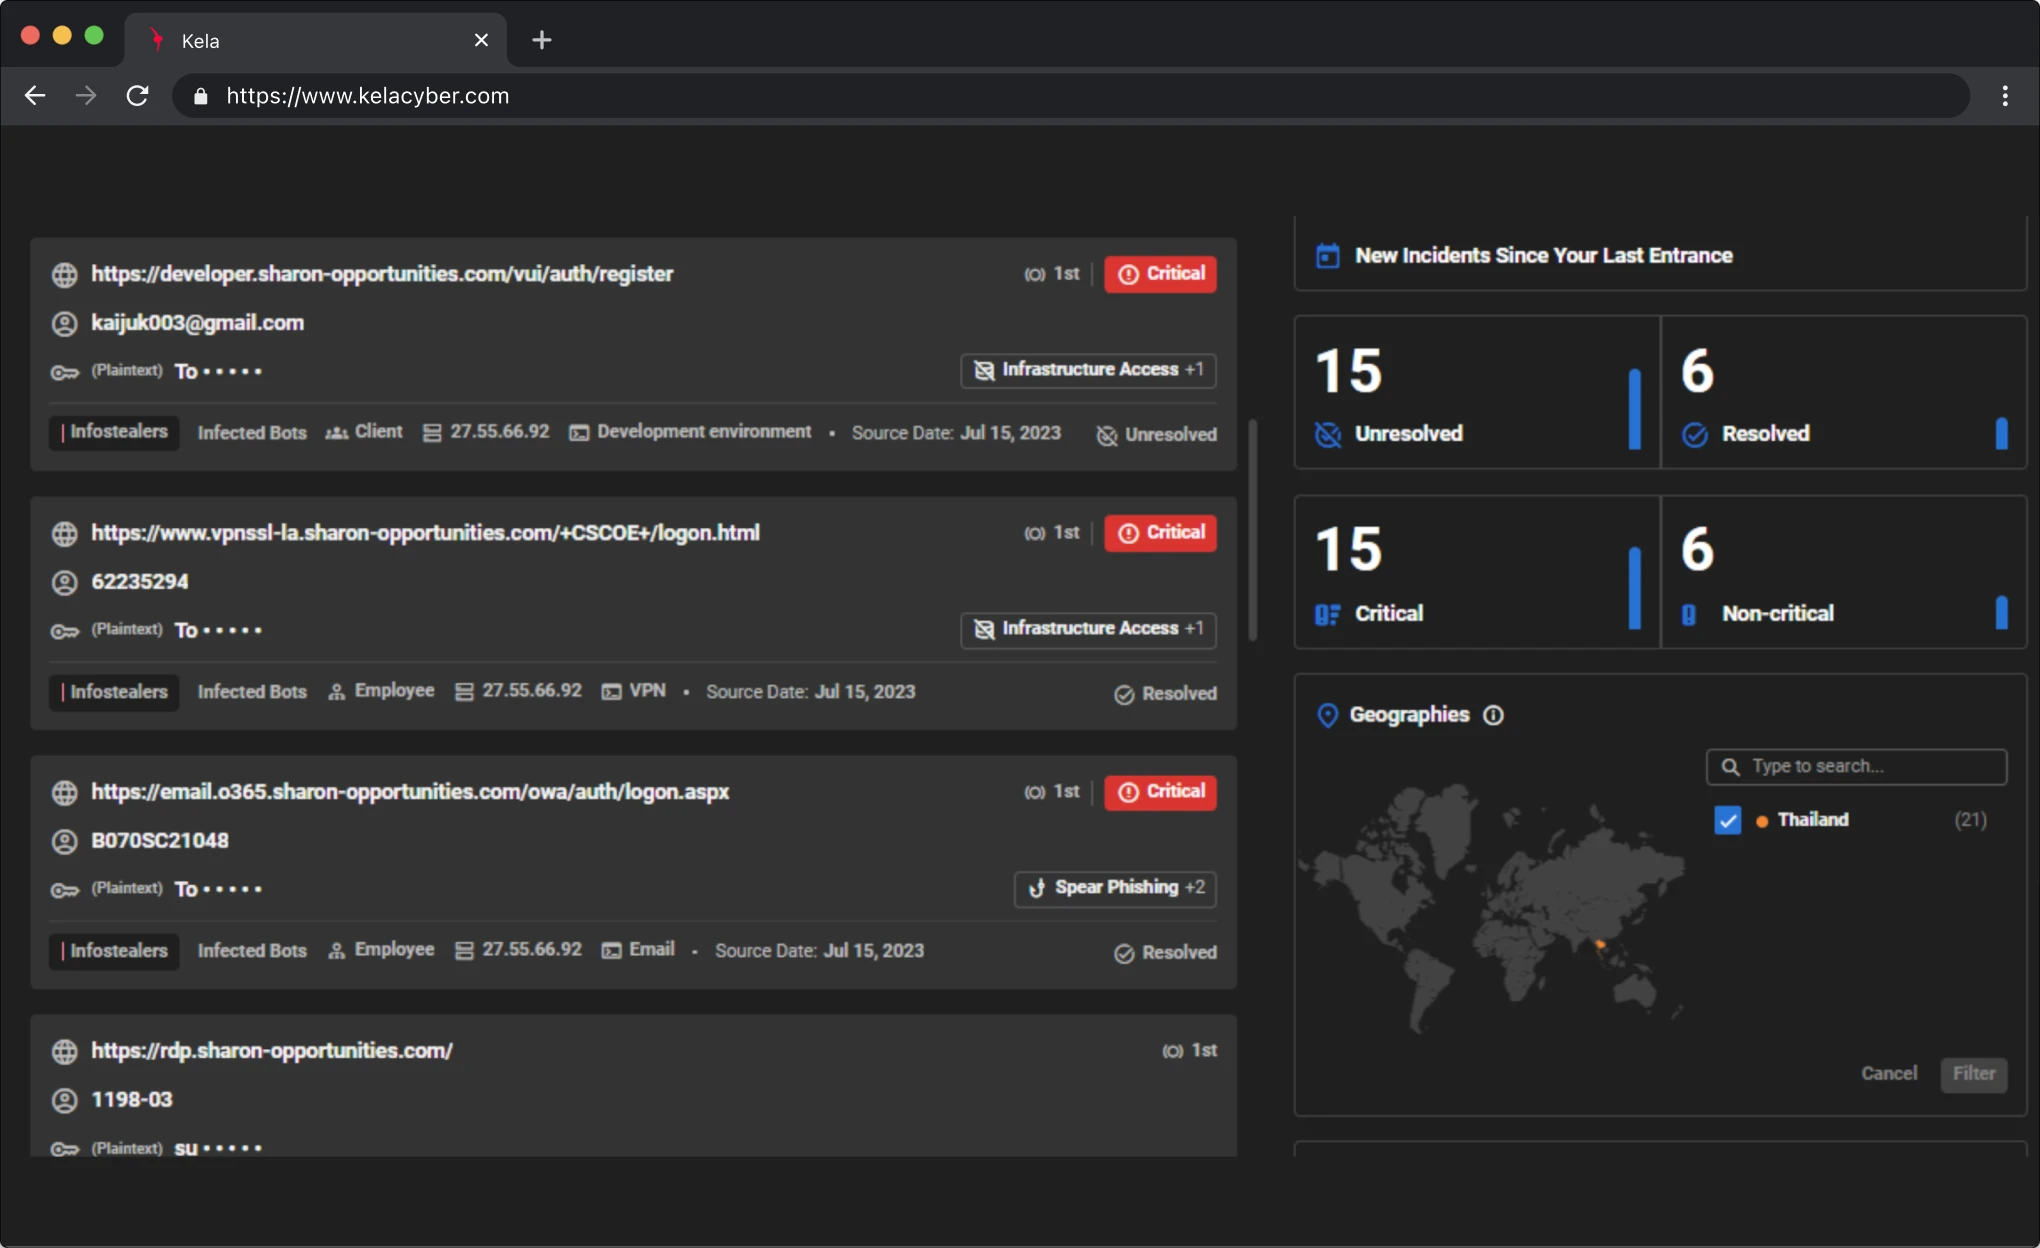Click the key icon in the 62235294 incident
The height and width of the screenshot is (1248, 2040).
click(x=65, y=631)
